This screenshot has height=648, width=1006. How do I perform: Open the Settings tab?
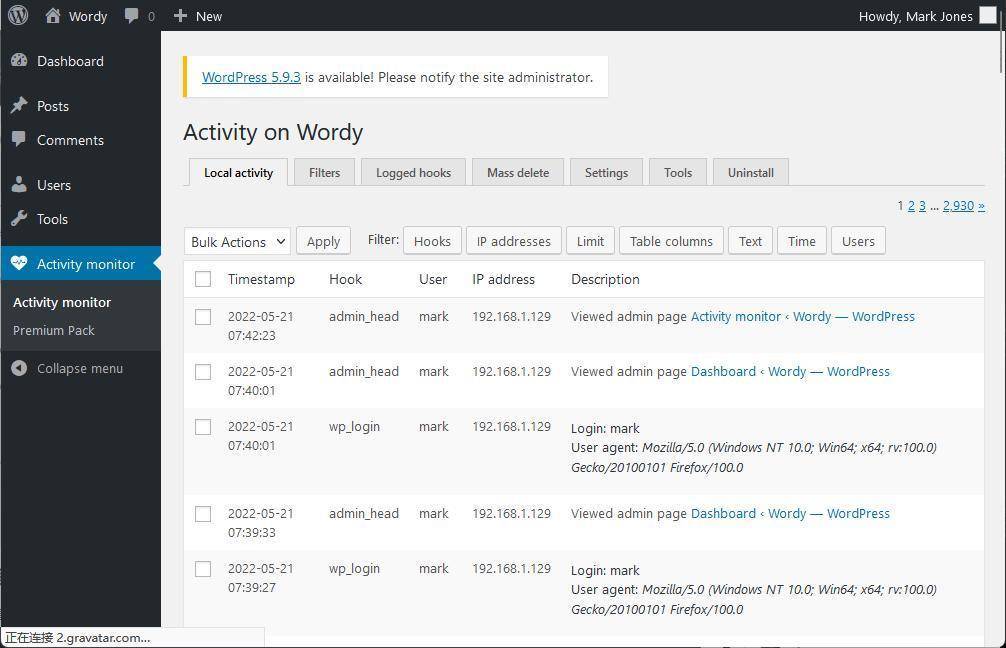(606, 172)
